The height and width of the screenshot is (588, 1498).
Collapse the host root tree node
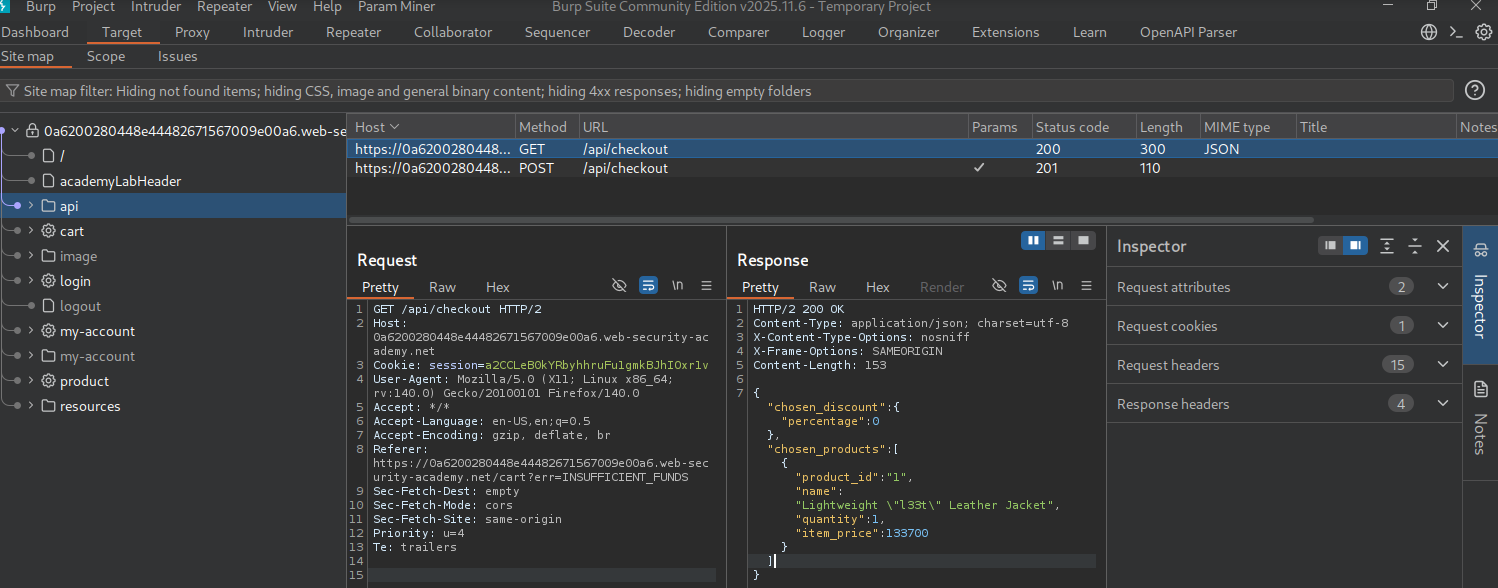click(x=15, y=131)
